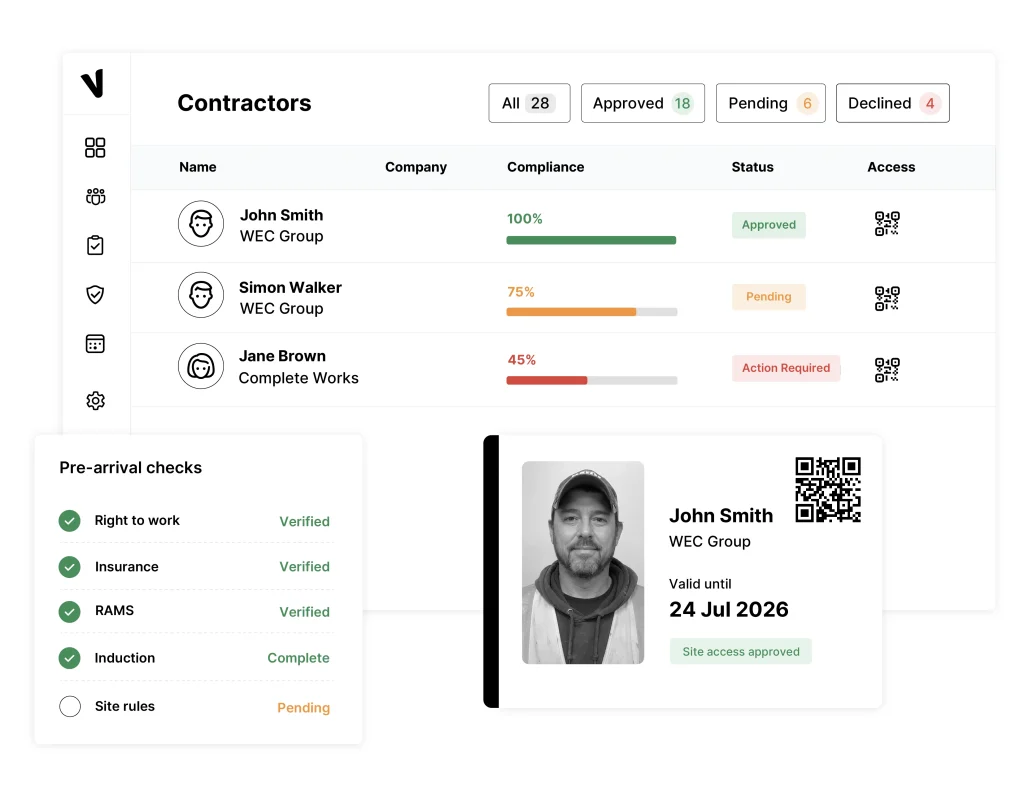Click the Verified status next to Right to work
This screenshot has width=1024, height=788.
coord(304,522)
